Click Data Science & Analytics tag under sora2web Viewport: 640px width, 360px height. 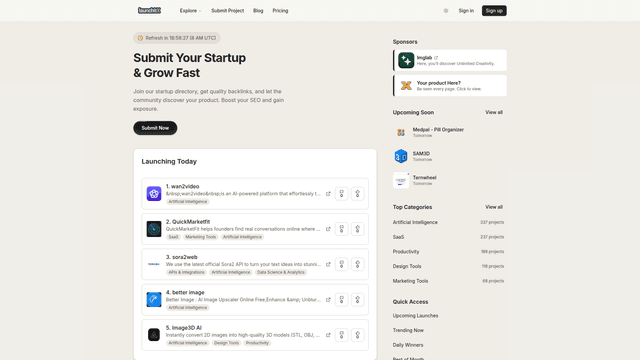281,272
